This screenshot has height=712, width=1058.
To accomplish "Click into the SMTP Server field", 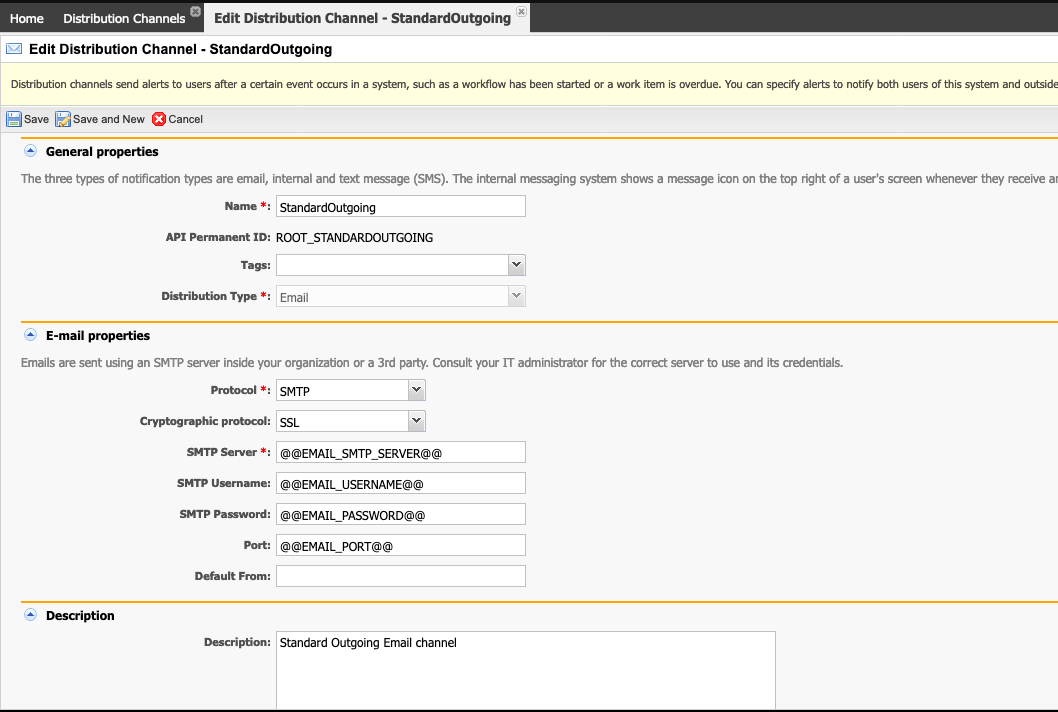I will (401, 452).
